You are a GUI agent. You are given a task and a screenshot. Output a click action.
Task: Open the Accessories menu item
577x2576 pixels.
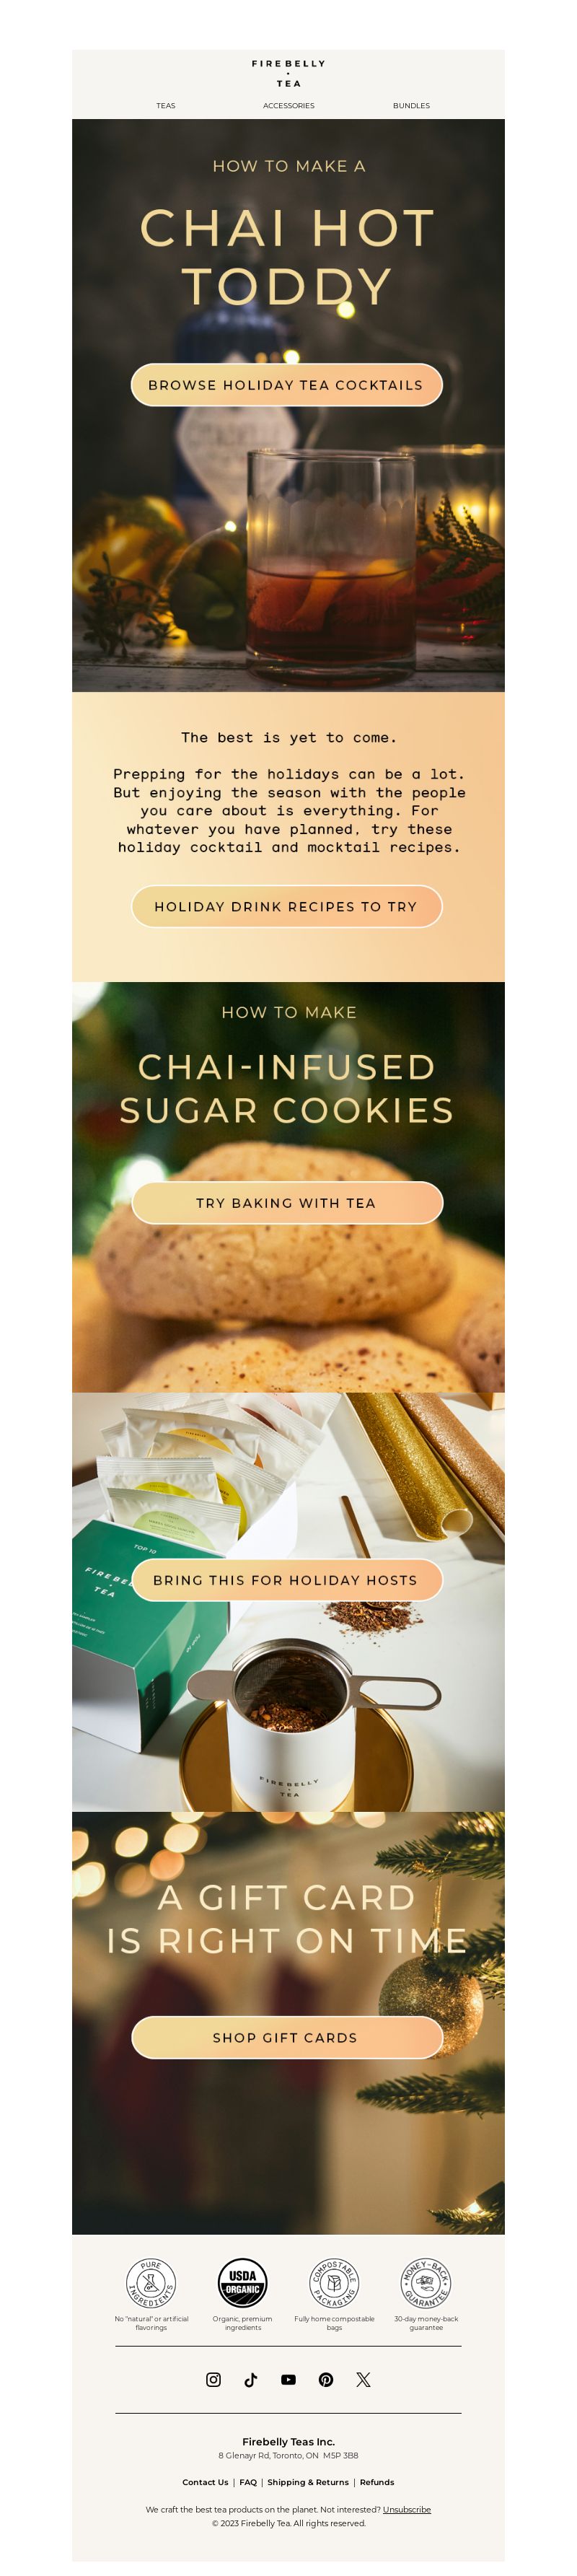288,105
